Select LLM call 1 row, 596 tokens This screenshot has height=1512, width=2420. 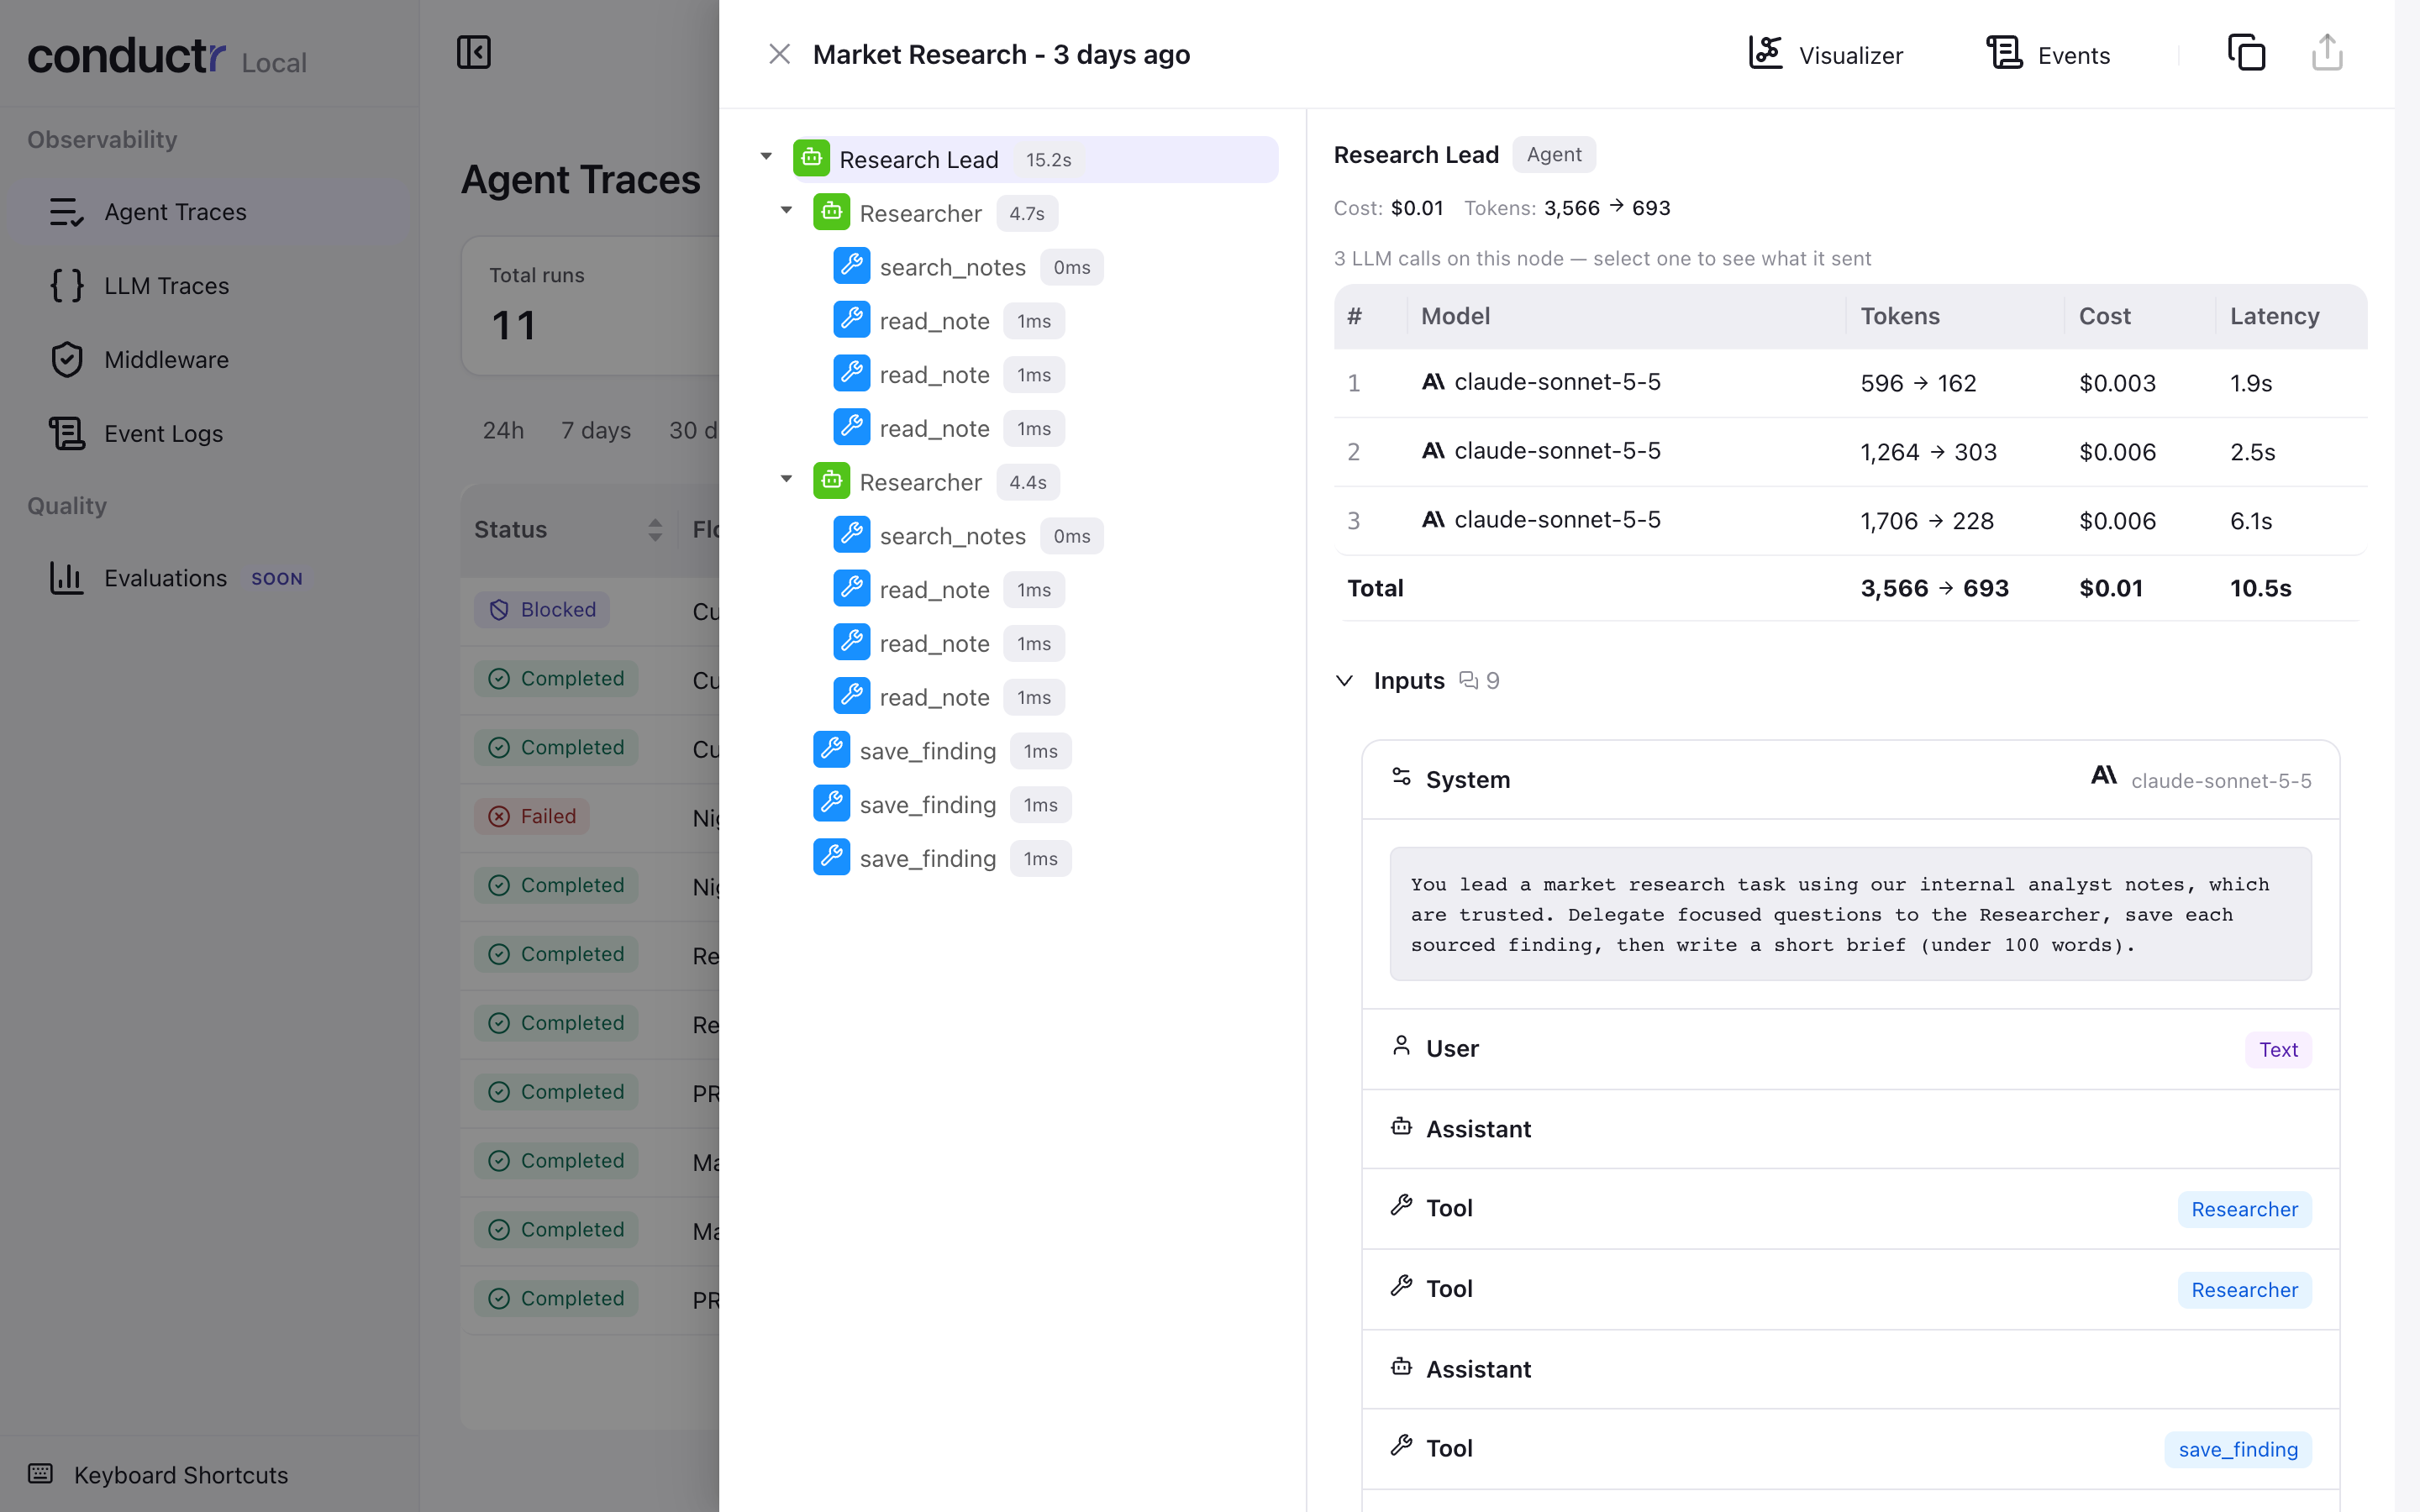pos(1850,383)
